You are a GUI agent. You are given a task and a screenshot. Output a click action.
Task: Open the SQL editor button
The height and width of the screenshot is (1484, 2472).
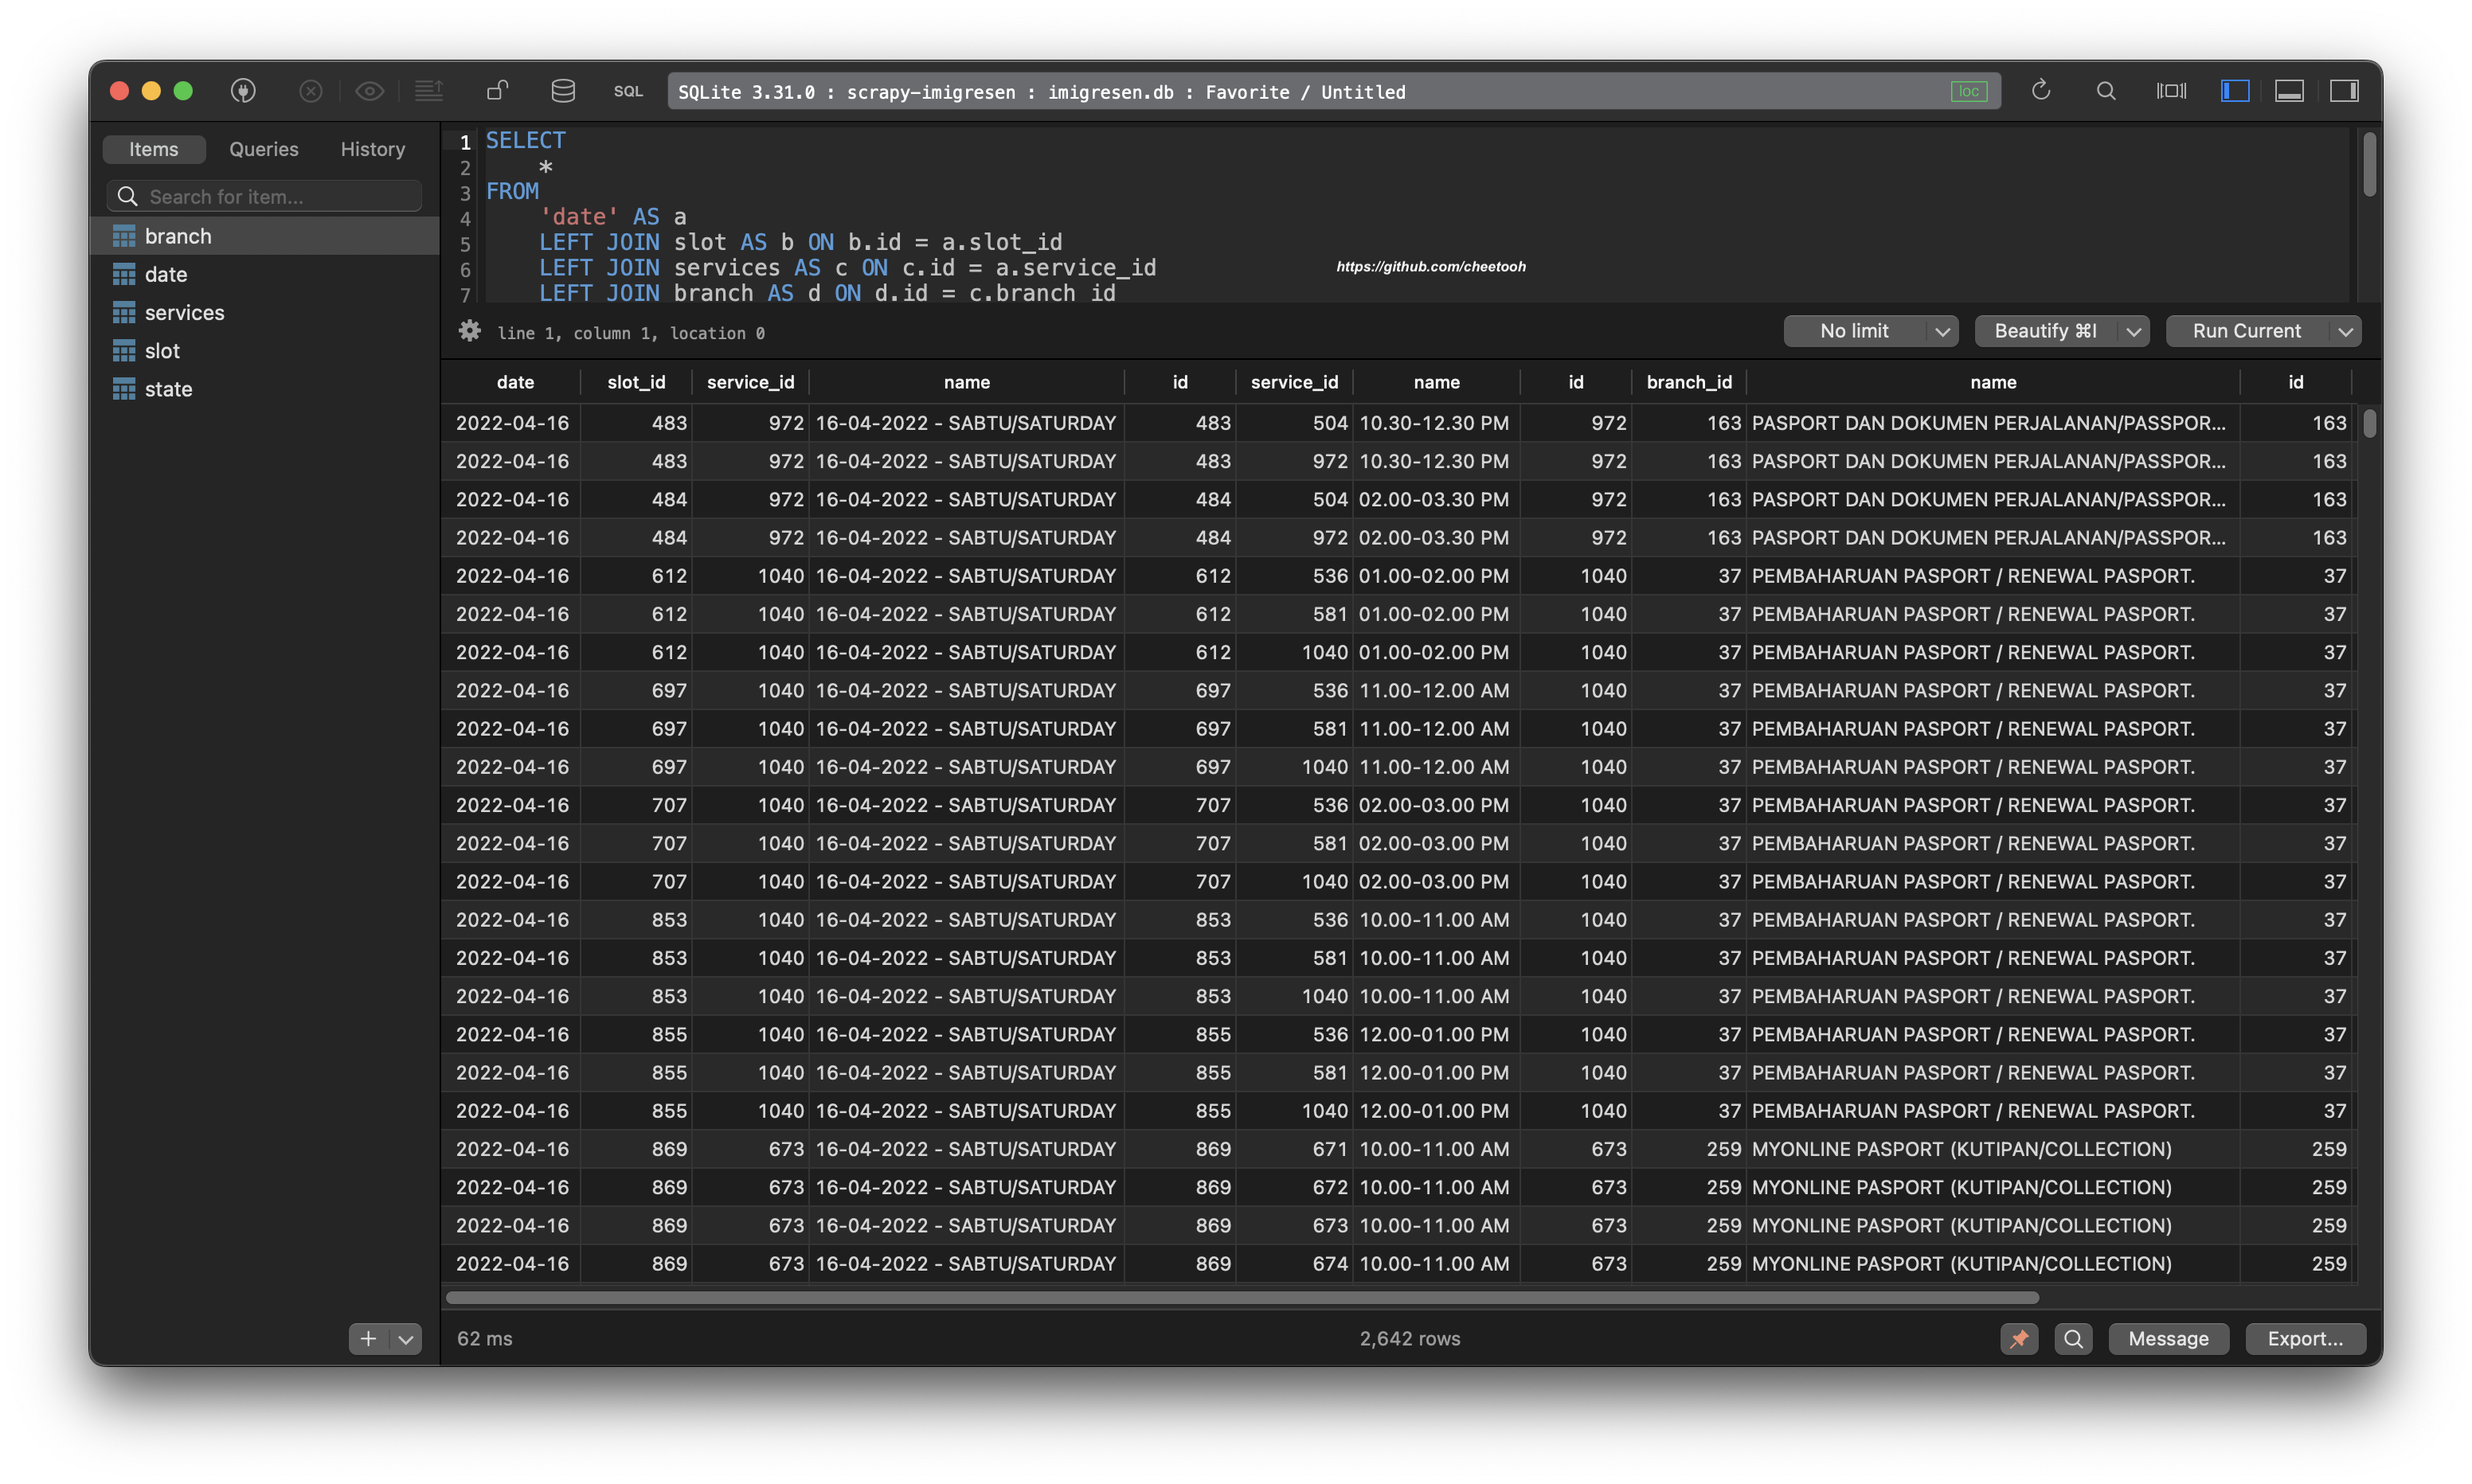click(628, 91)
